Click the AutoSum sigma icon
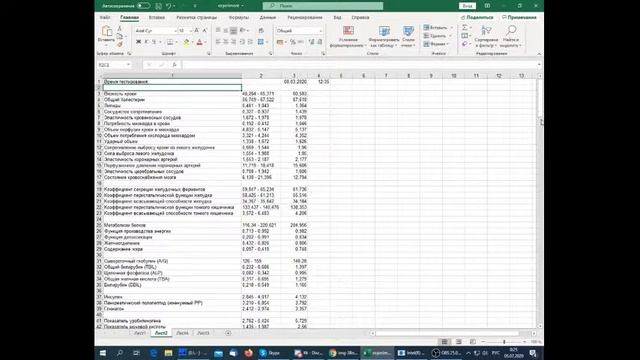640x360 pixels. [x=465, y=28]
